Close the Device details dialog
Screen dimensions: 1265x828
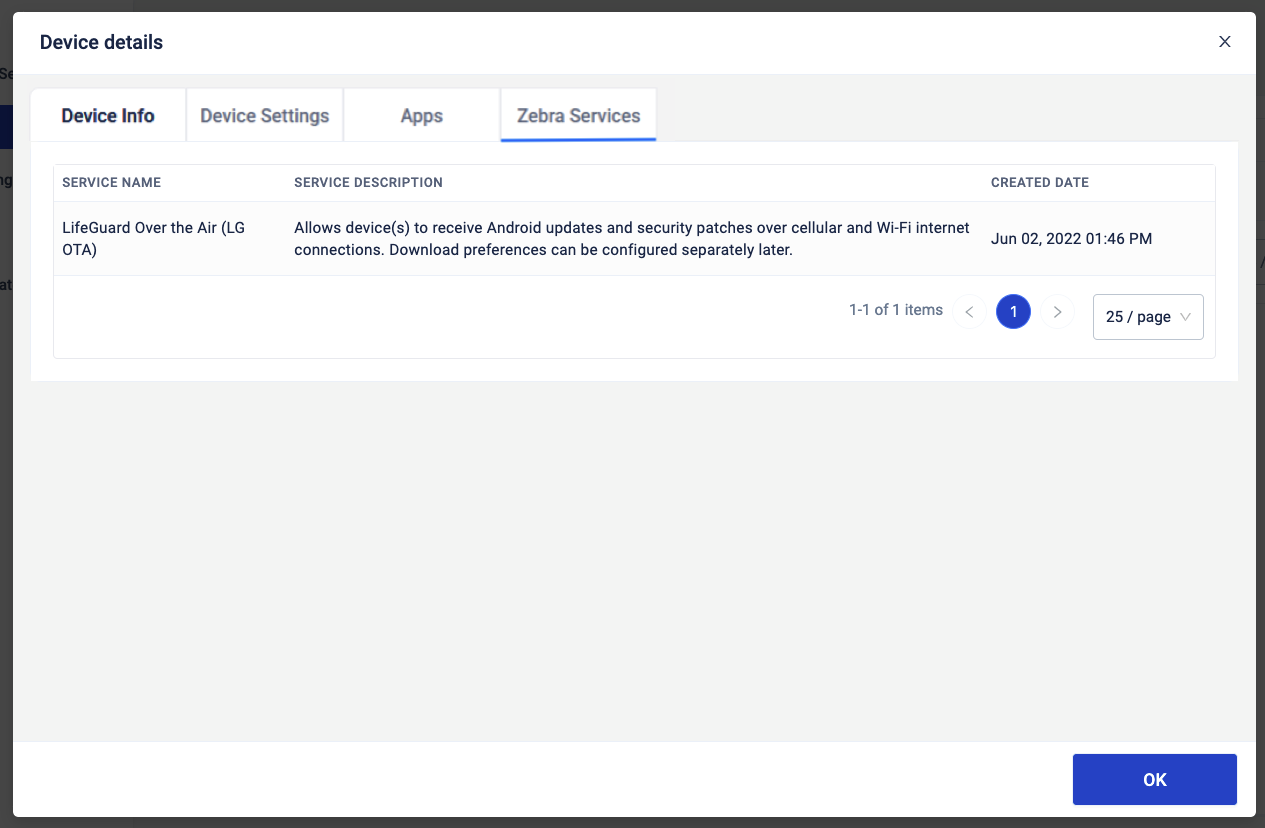pyautogui.click(x=1224, y=42)
